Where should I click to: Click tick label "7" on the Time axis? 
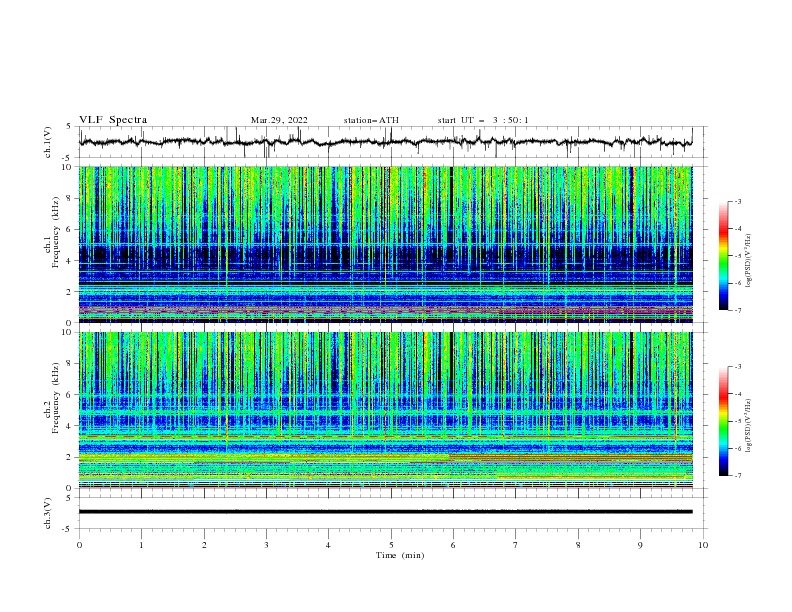pyautogui.click(x=516, y=545)
